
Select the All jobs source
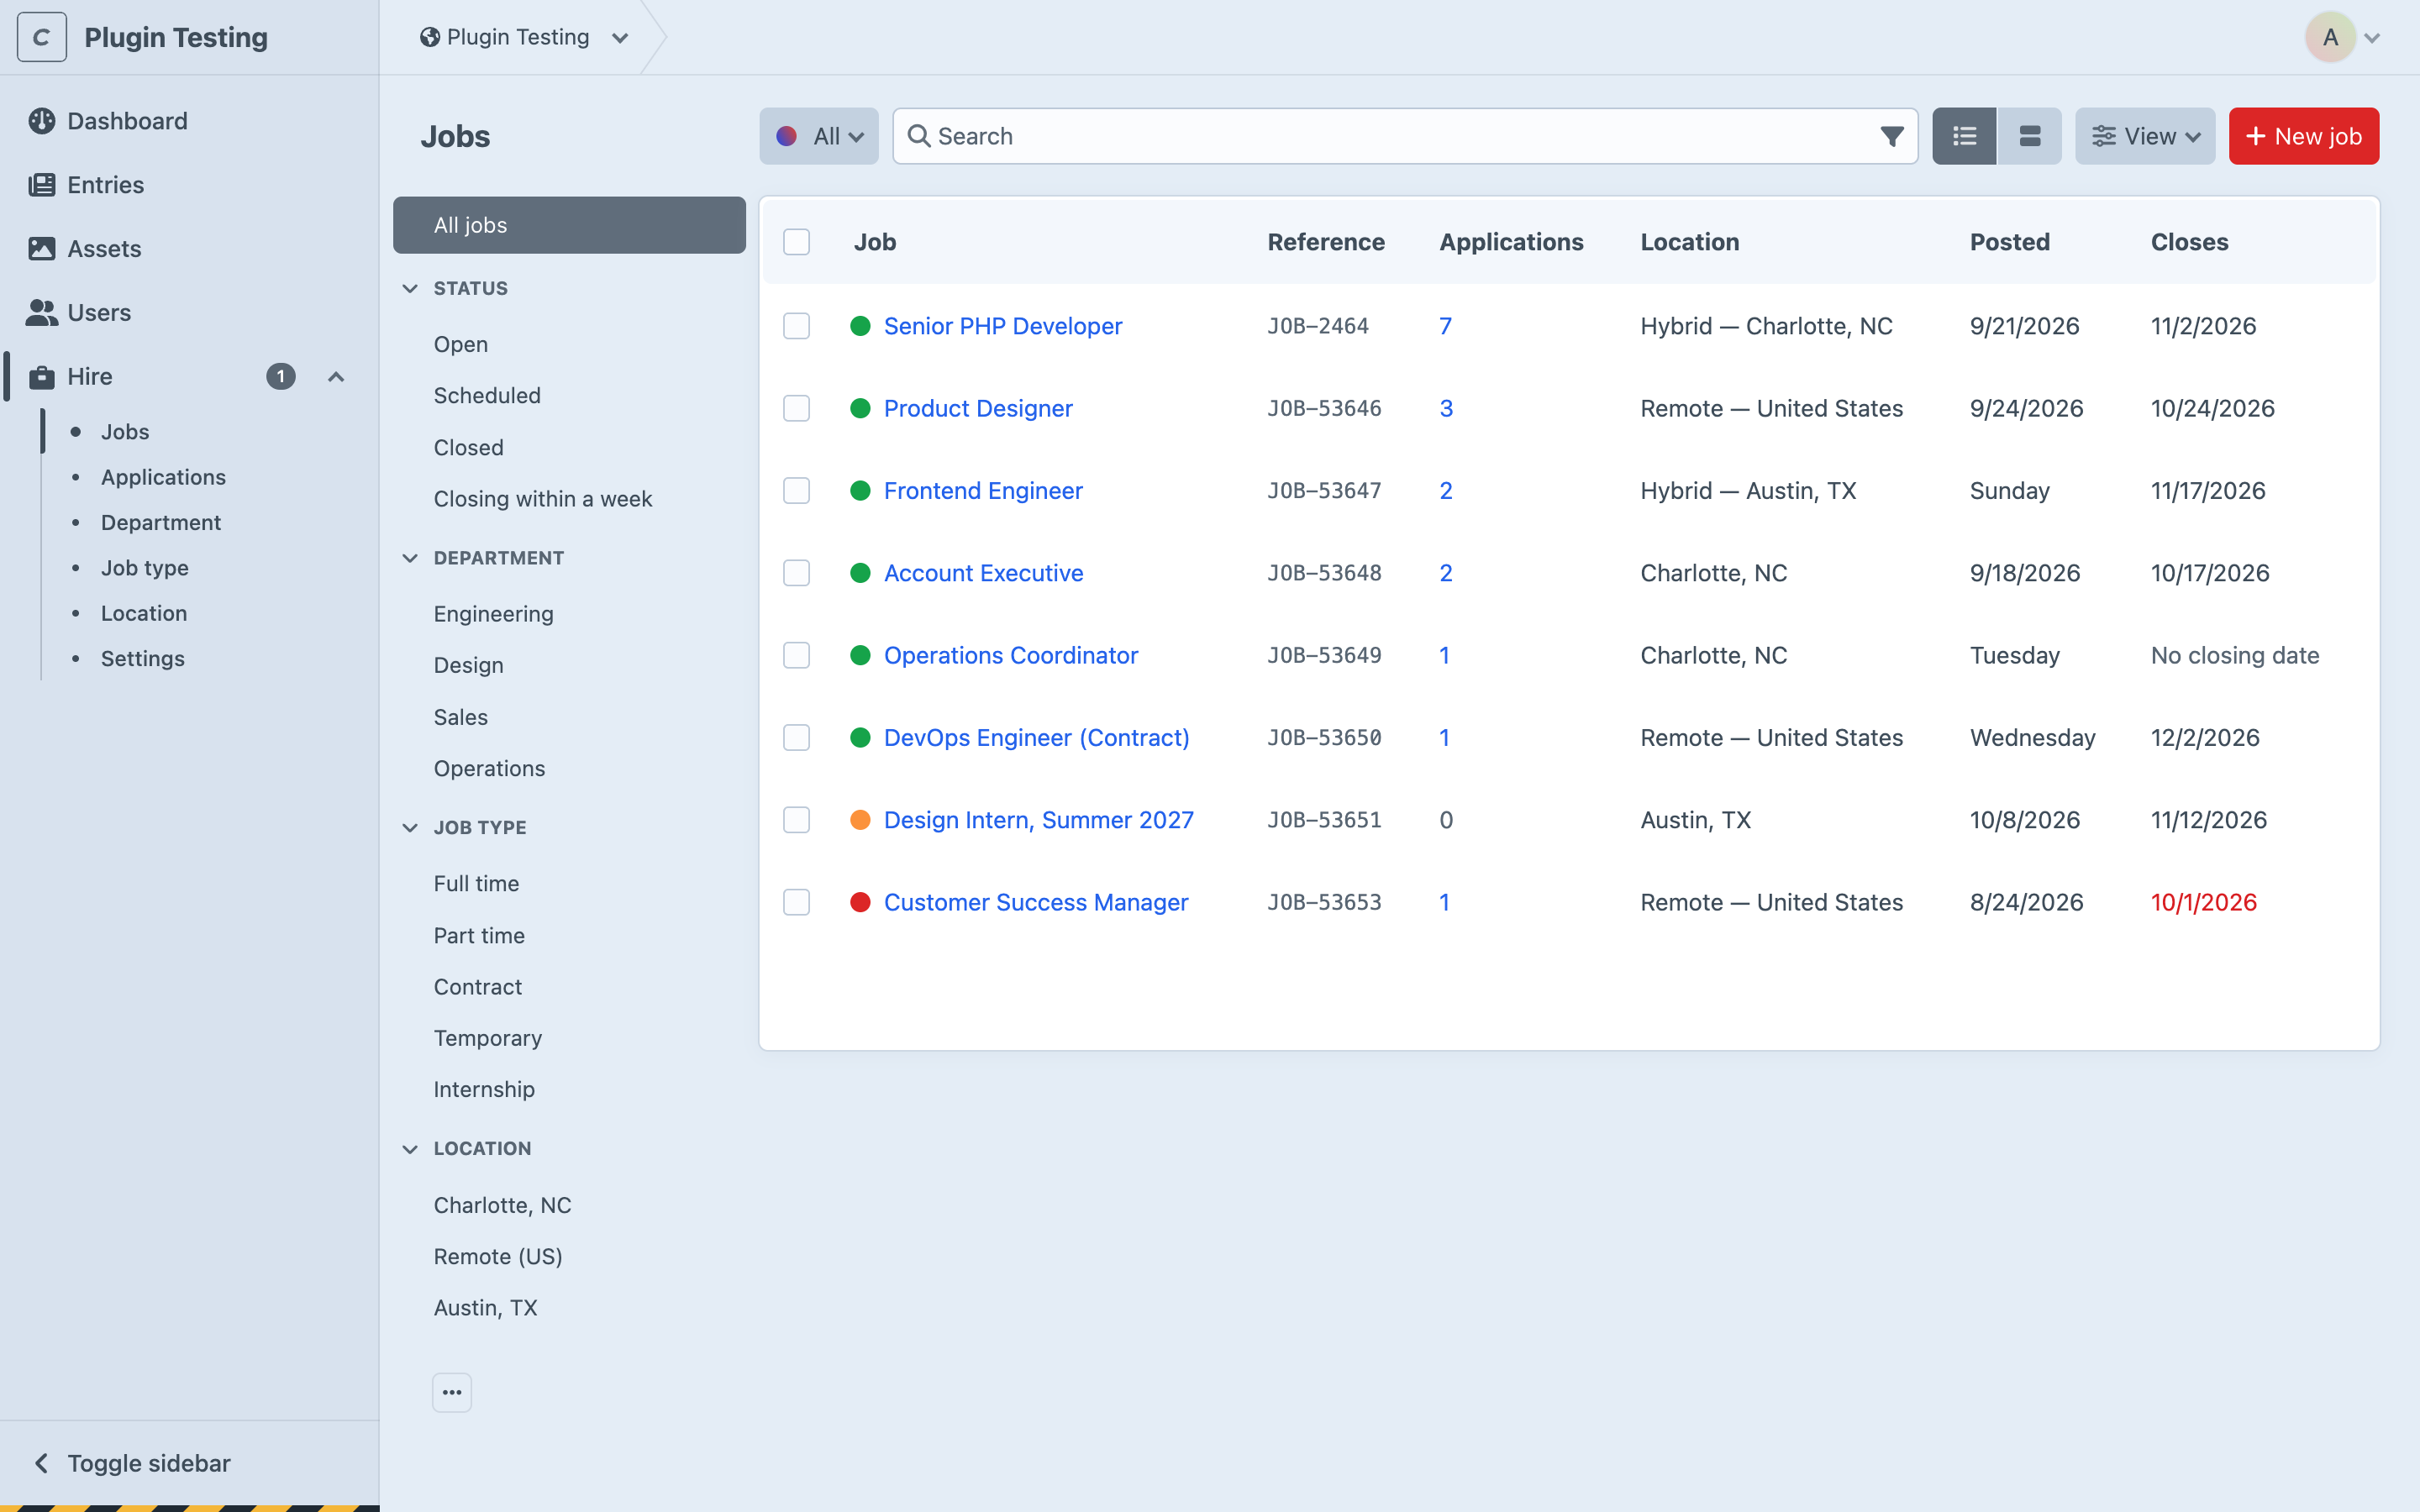tap(569, 225)
